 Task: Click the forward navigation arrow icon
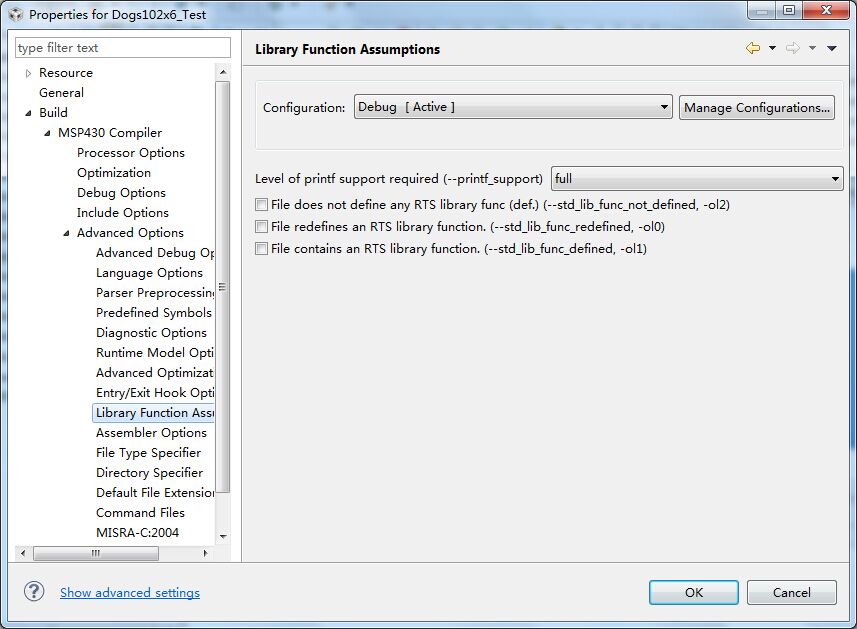click(x=791, y=48)
